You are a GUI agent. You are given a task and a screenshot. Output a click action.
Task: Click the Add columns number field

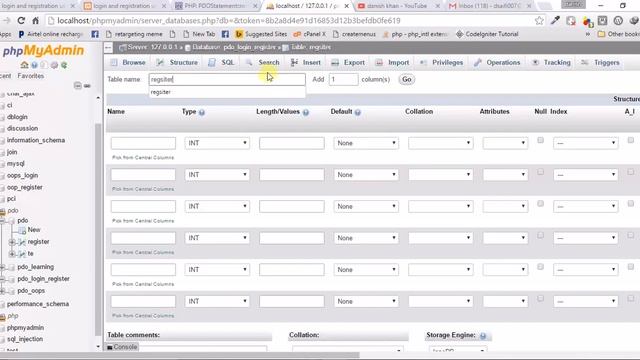coord(343,79)
